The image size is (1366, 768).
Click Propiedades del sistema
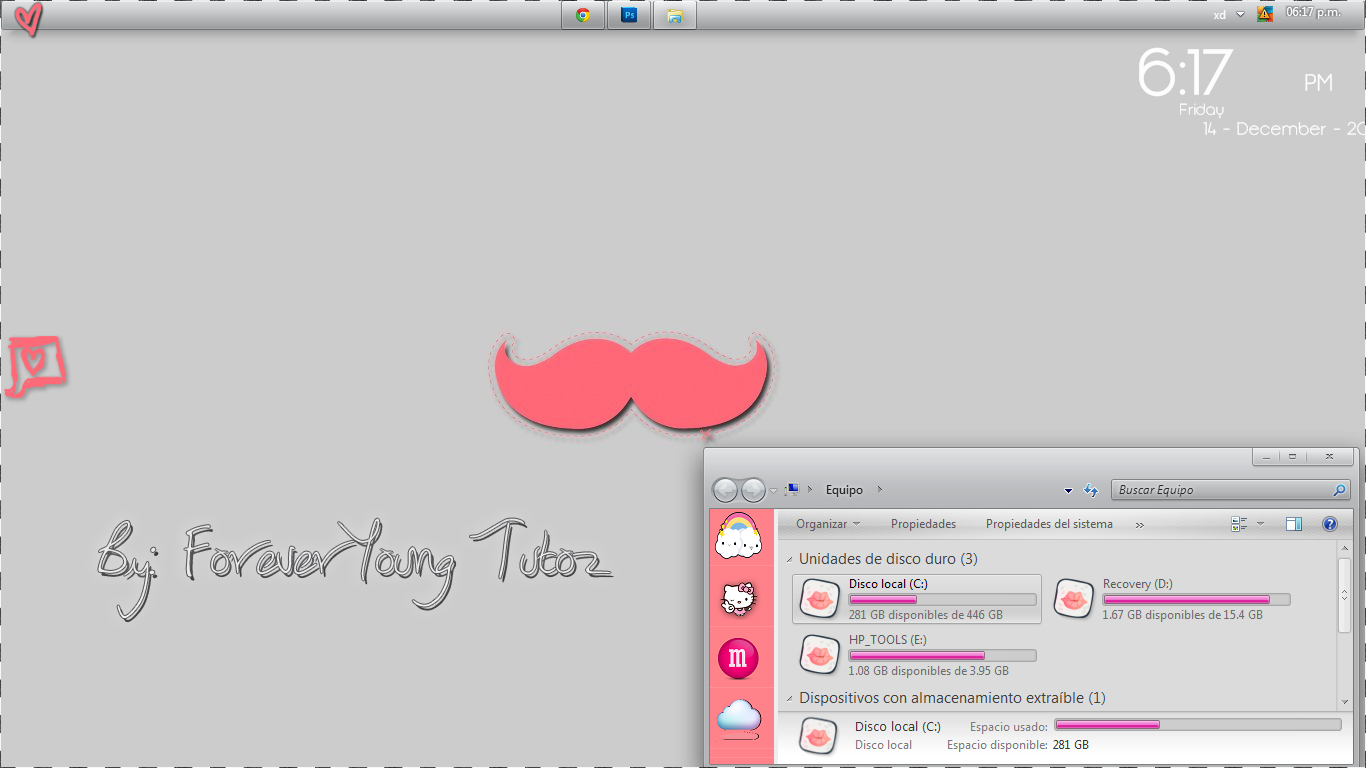tap(1049, 524)
